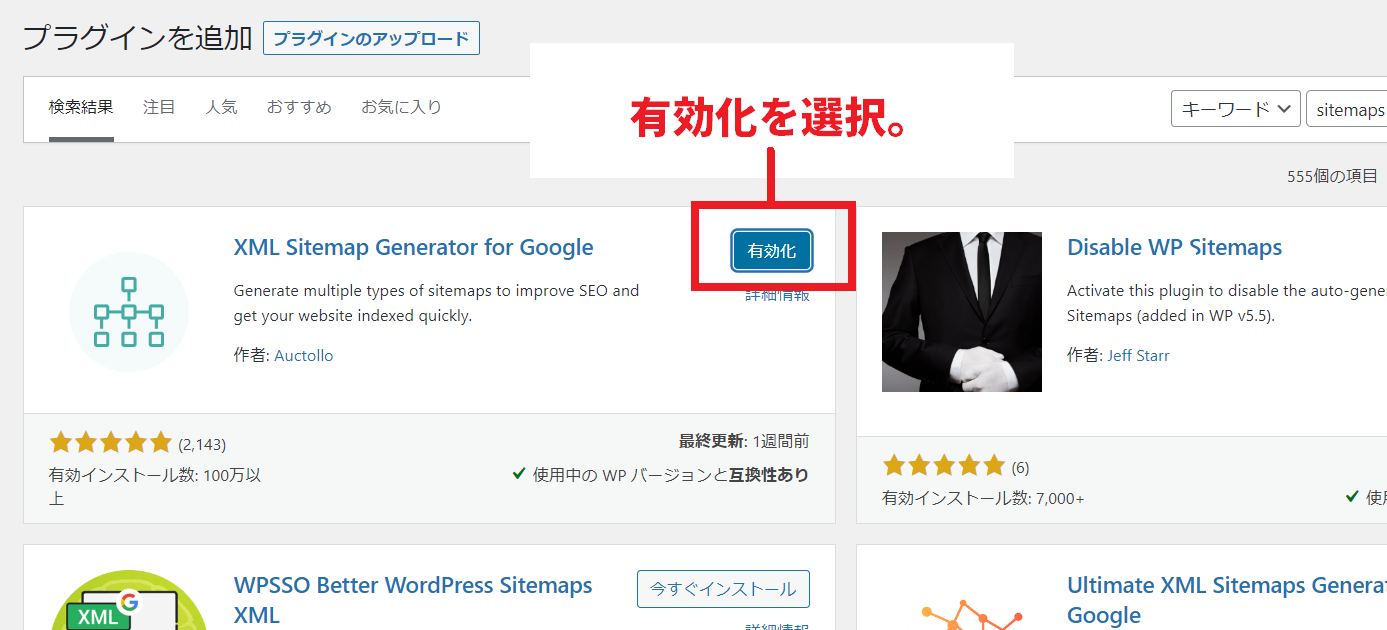Install WPSSO plugin with 今すぐインストール button
Viewport: 1387px width, 630px height.
723,589
